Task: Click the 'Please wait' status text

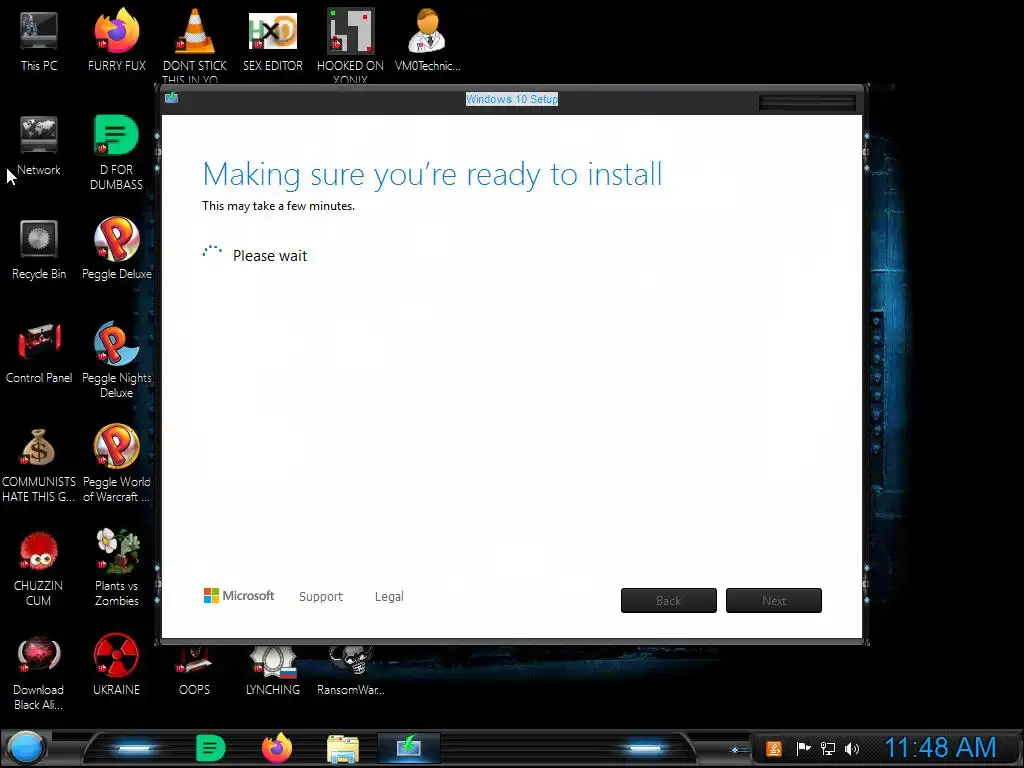Action: click(x=270, y=255)
